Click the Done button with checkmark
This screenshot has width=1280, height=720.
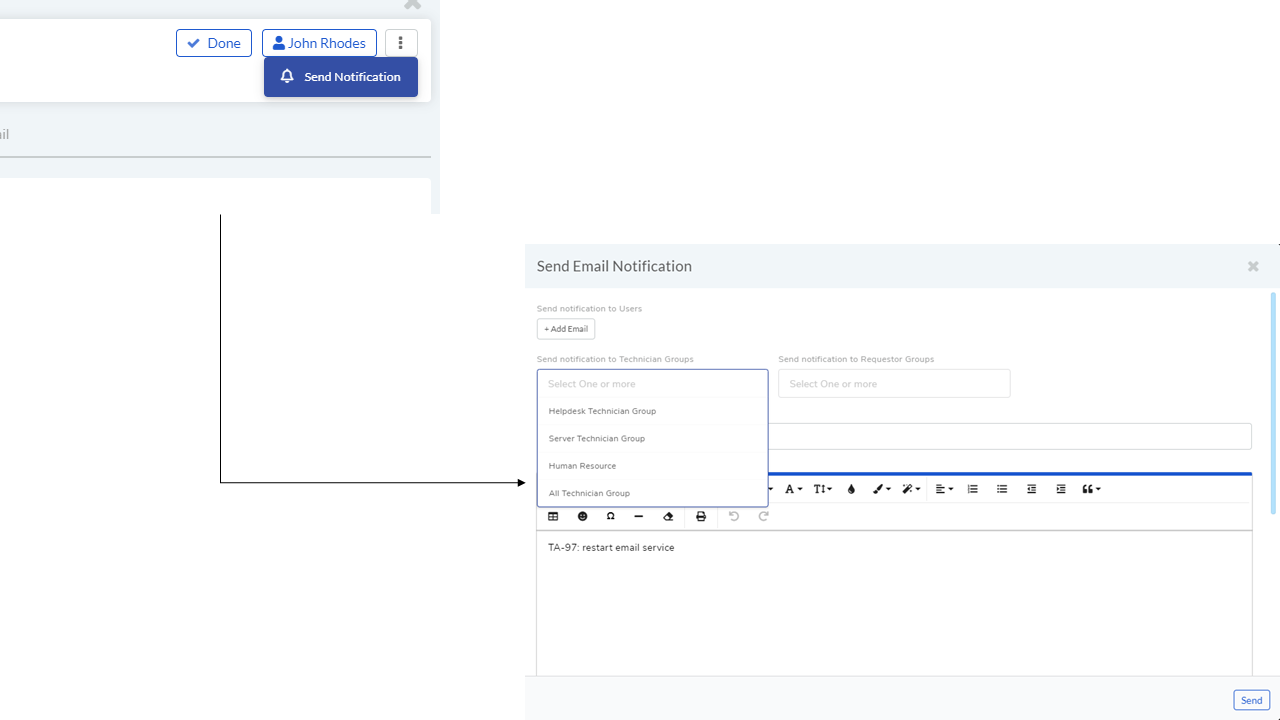pyautogui.click(x=214, y=43)
